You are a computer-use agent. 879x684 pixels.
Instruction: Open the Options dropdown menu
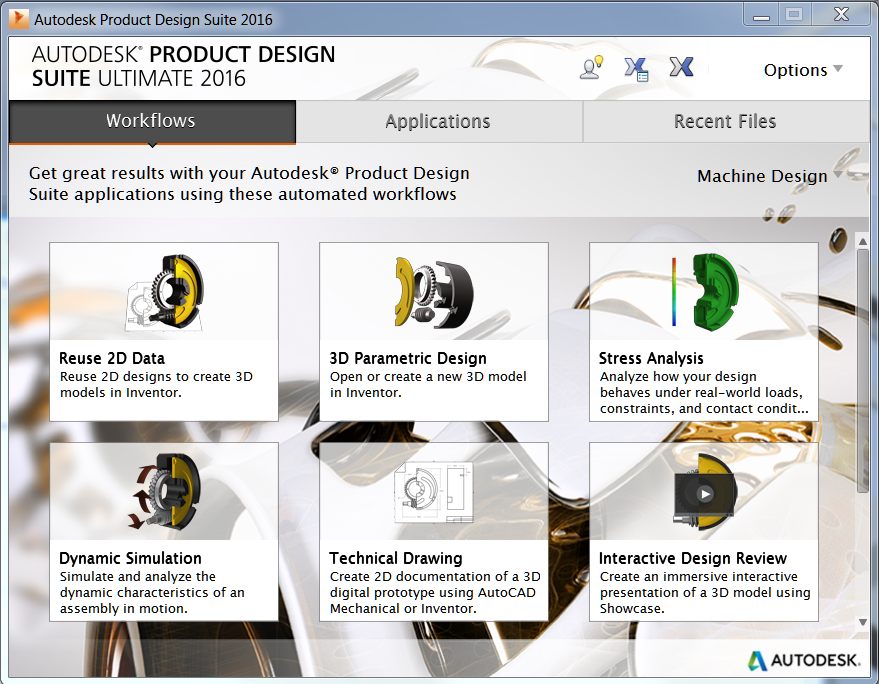pyautogui.click(x=795, y=70)
